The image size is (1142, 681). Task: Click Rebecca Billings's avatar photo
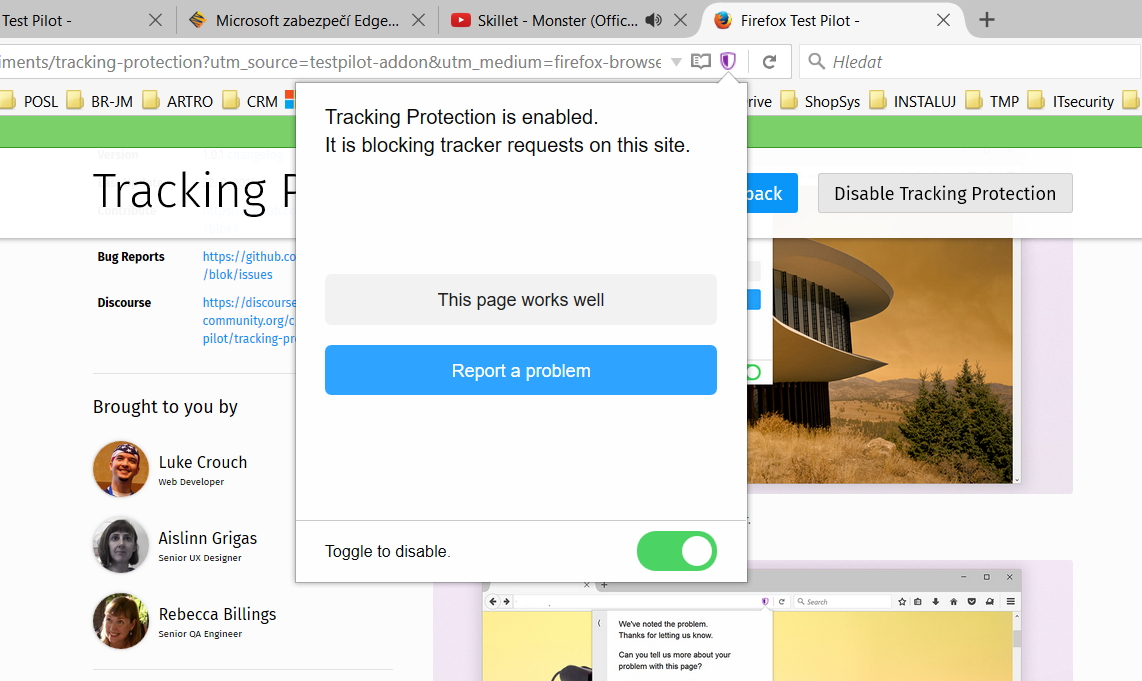pos(121,621)
